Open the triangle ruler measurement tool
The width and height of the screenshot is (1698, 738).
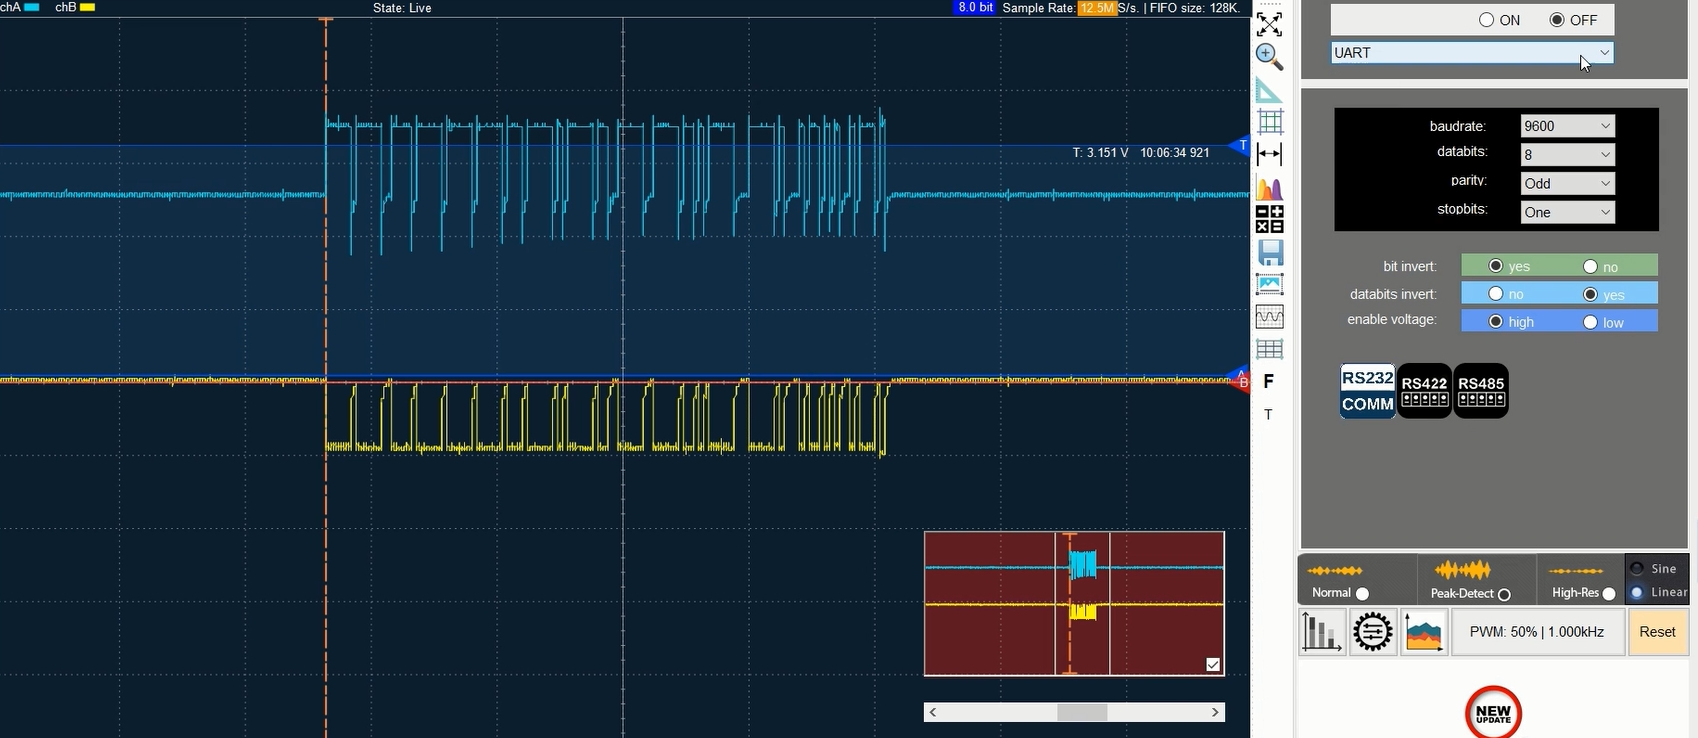[x=1269, y=90]
